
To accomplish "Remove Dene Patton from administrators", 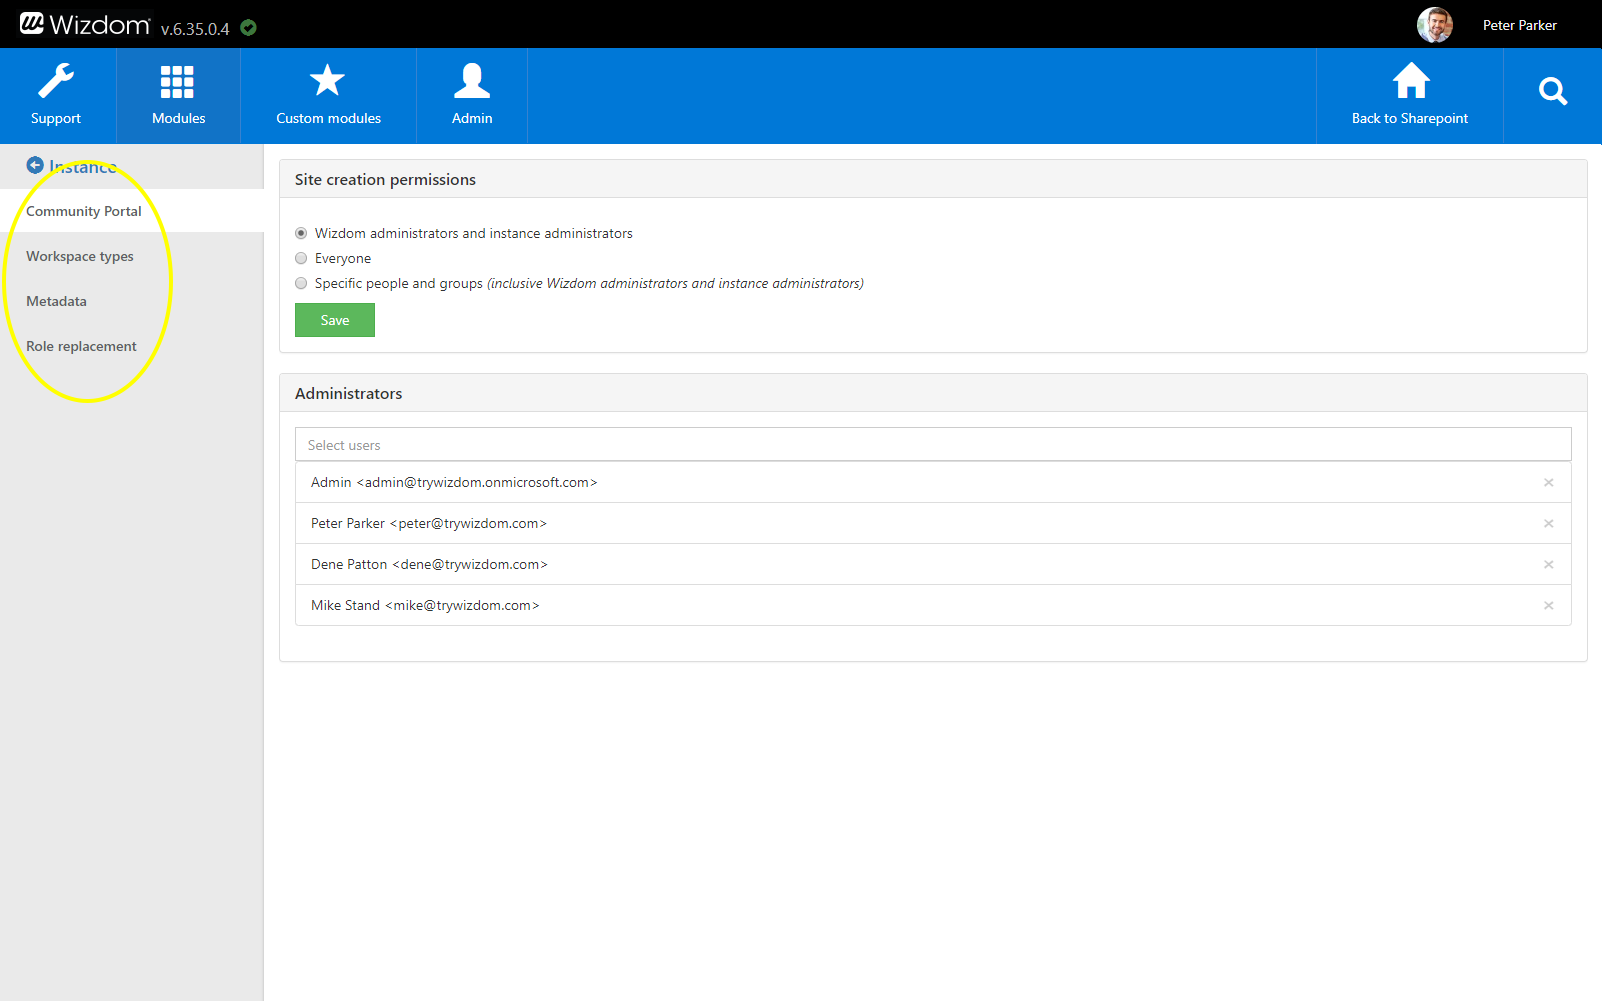I will click(x=1548, y=565).
